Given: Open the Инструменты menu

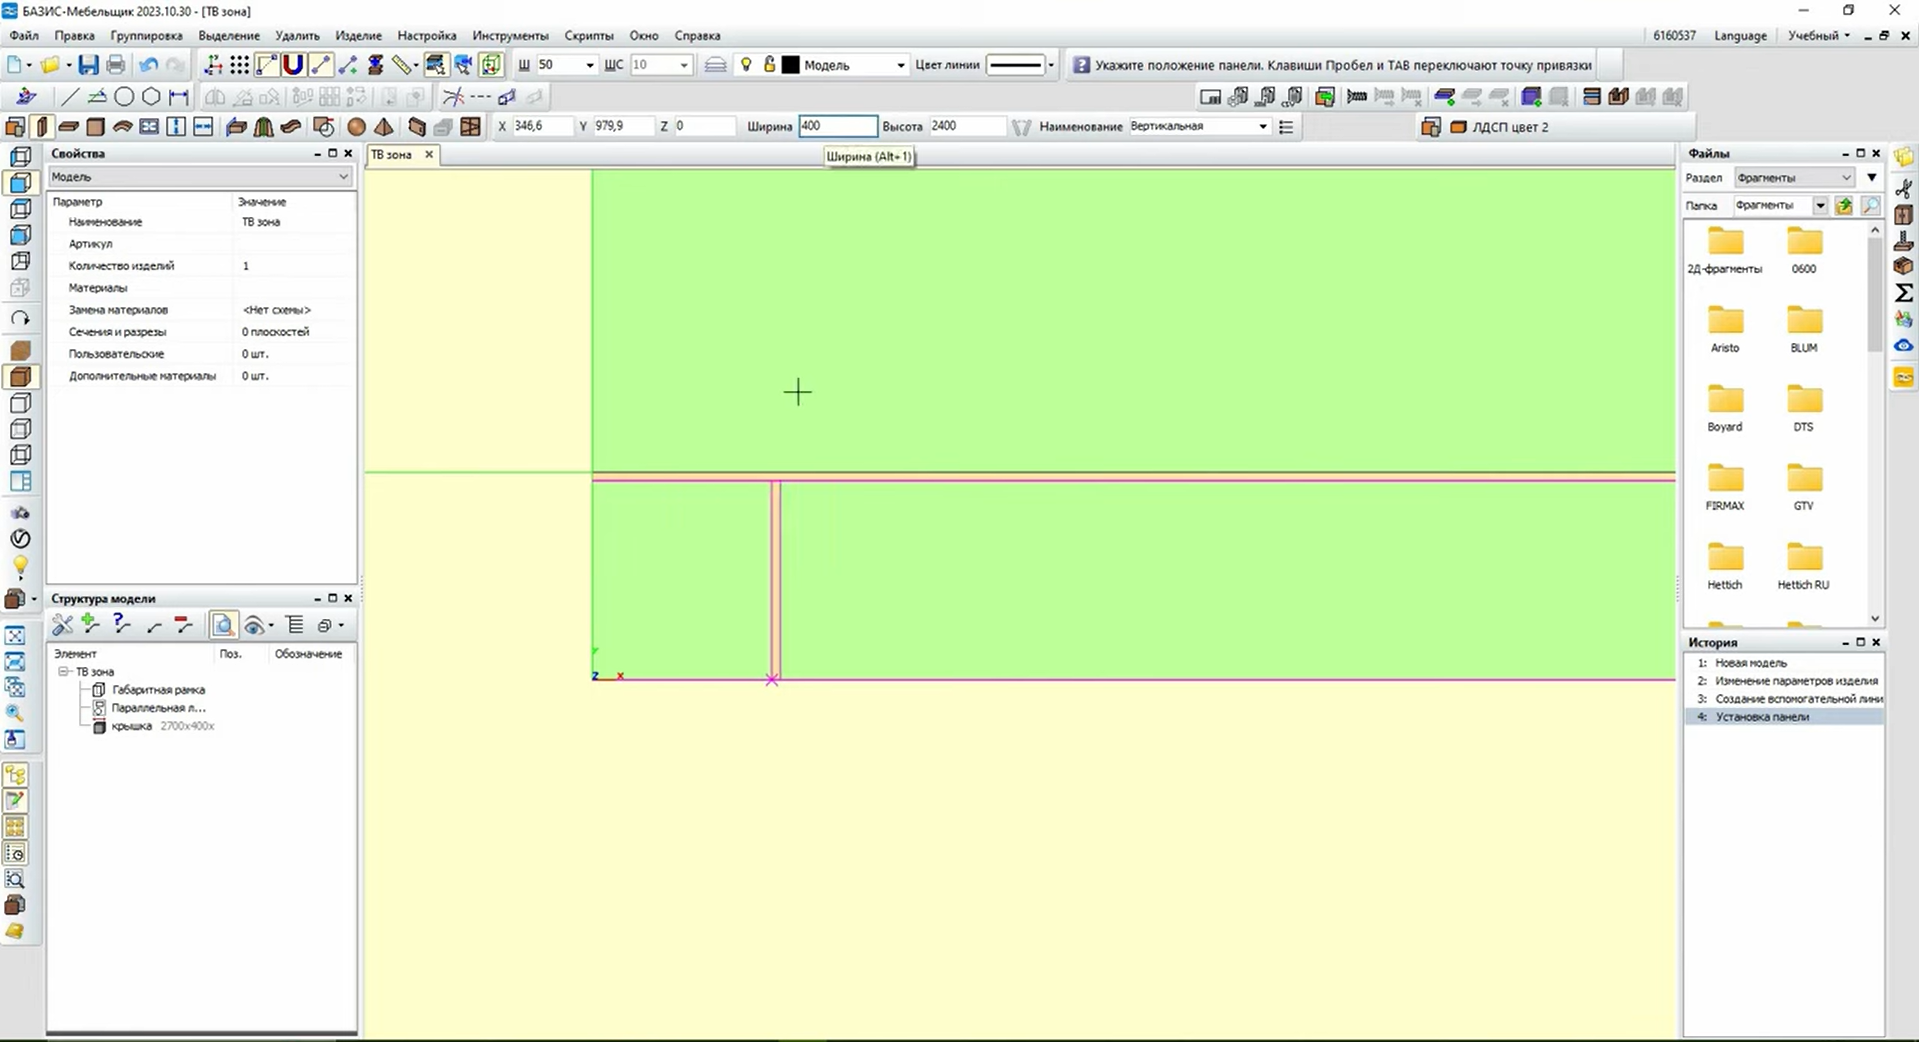Looking at the screenshot, I should coord(510,35).
